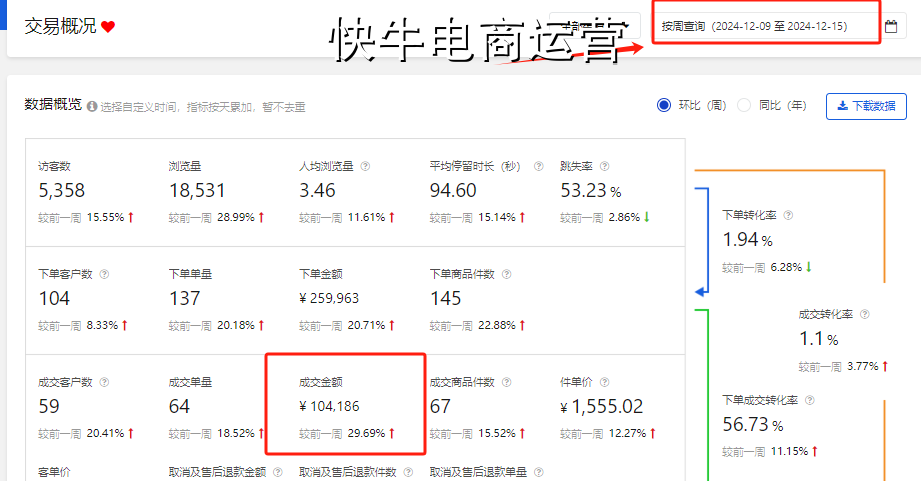Click 成交金额 change 29.69% text
This screenshot has height=481, width=921.
click(x=367, y=433)
